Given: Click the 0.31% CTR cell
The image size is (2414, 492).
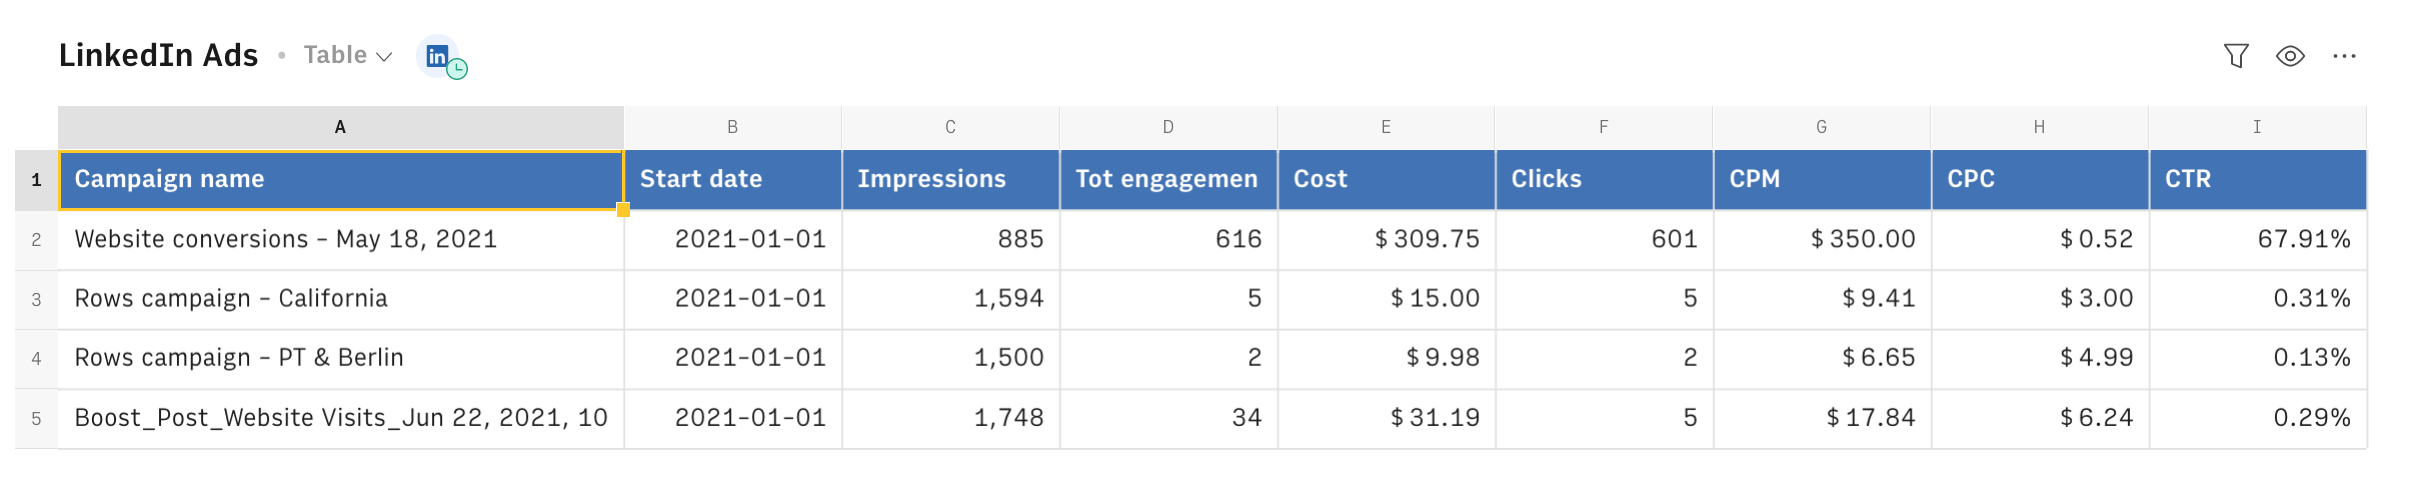Looking at the screenshot, I should point(2258,299).
